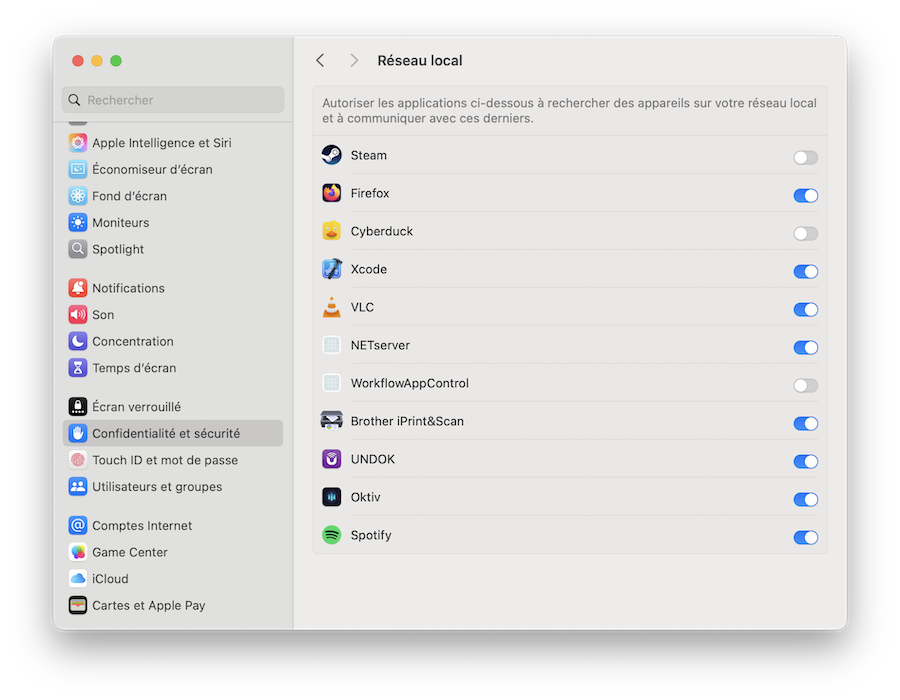Click the Spotlight magnifier icon in sidebar
The height and width of the screenshot is (700, 900).
pyautogui.click(x=78, y=249)
